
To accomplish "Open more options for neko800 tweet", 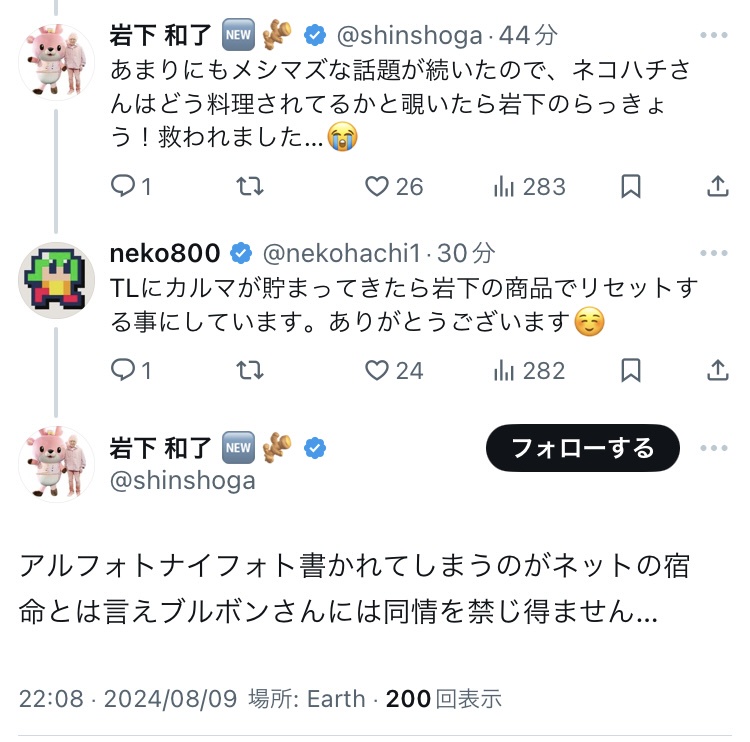I will (x=715, y=253).
